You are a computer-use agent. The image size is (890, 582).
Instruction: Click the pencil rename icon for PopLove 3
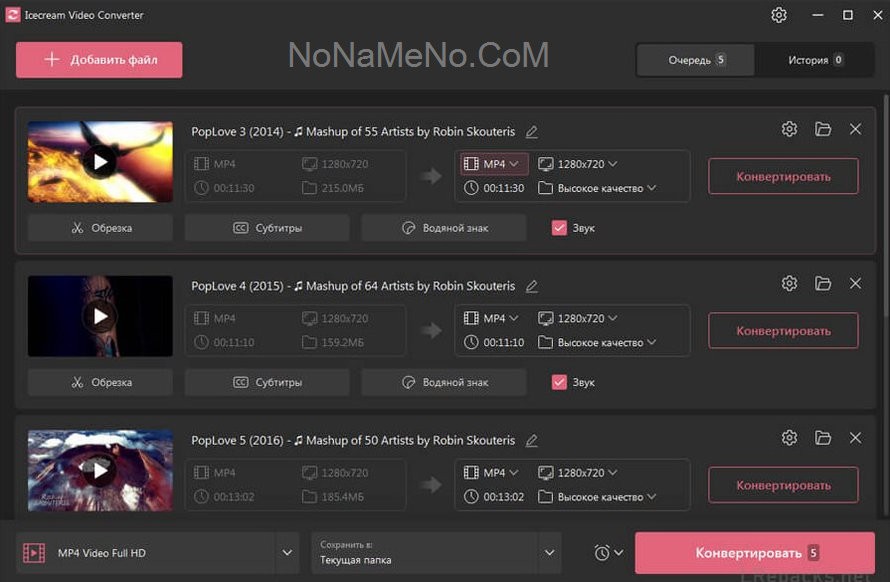pyautogui.click(x=532, y=132)
